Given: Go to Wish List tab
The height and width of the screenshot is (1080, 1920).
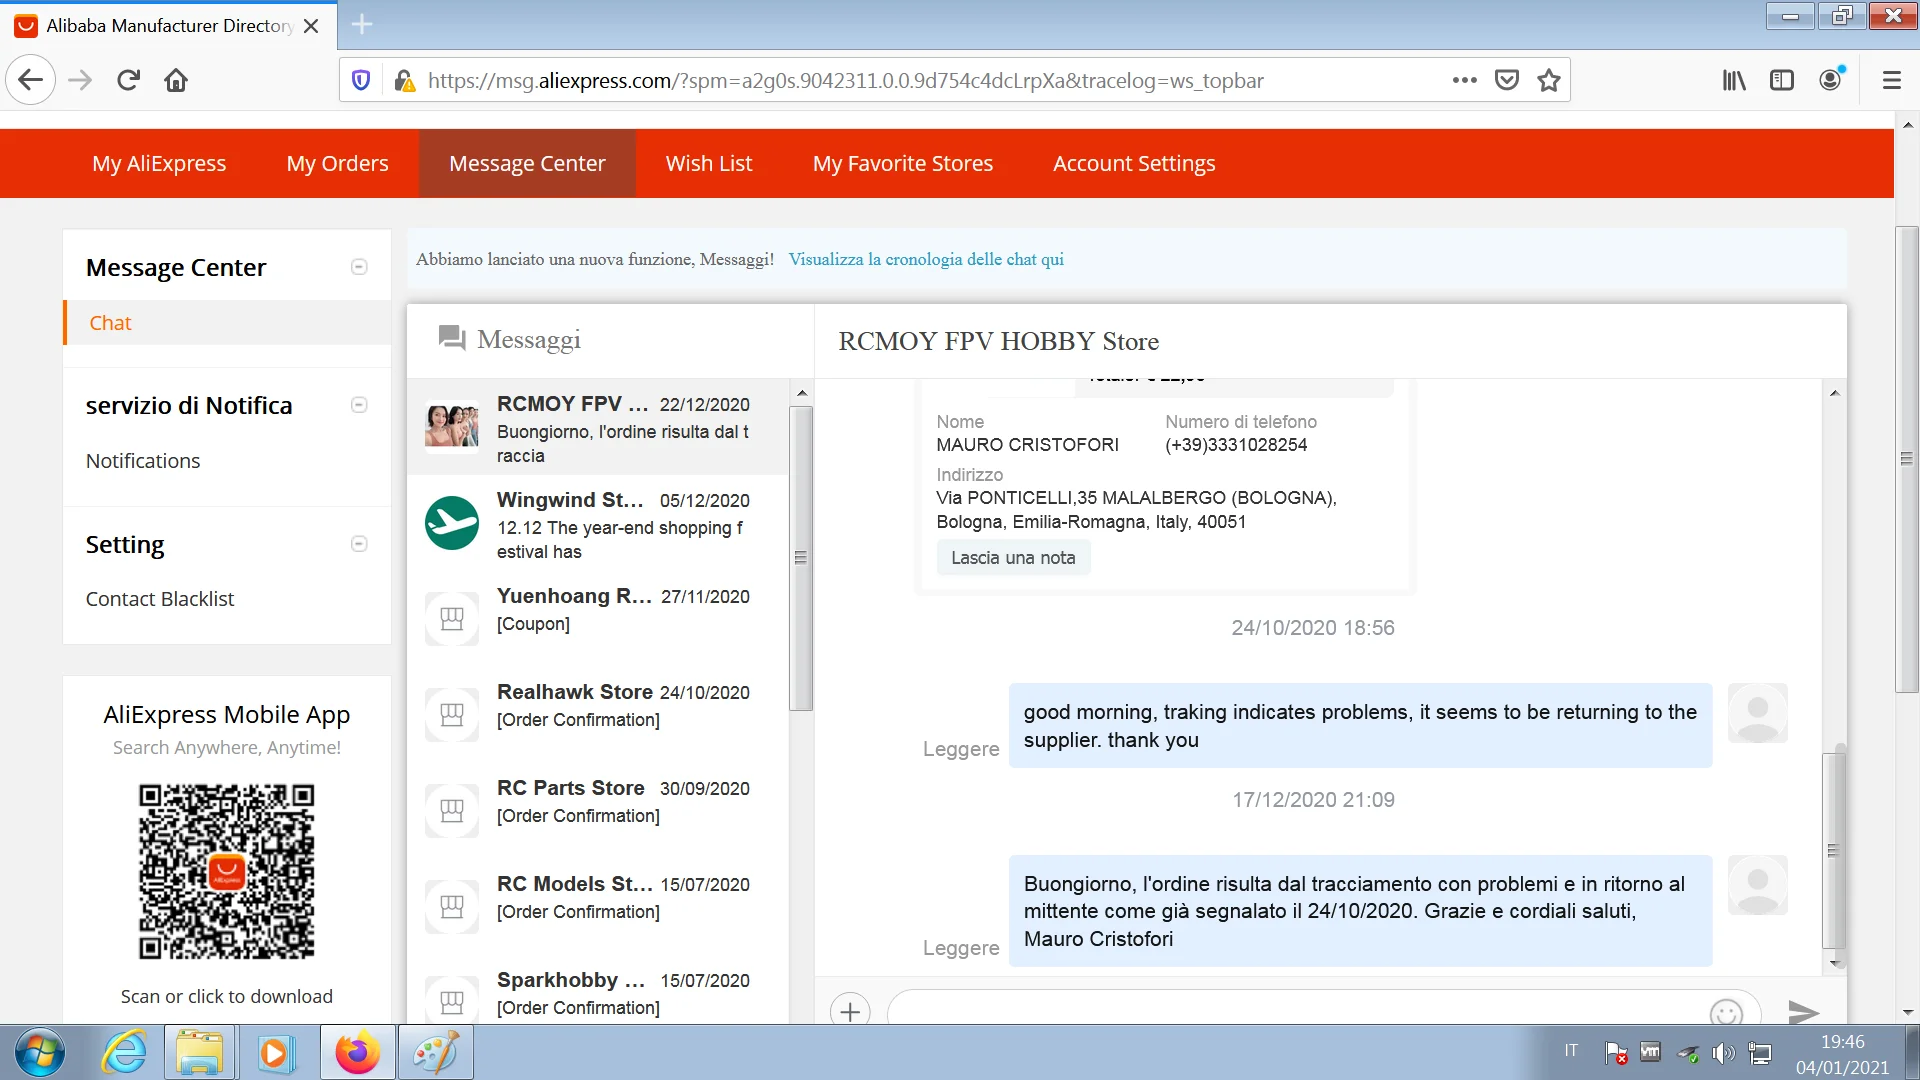Looking at the screenshot, I should 708,163.
